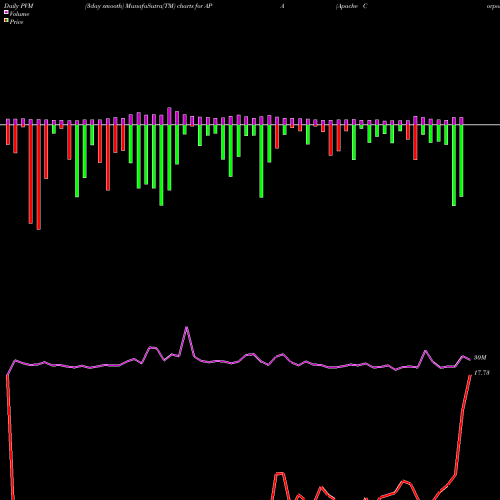Click the '39M' volume value label
Image resolution: width=500 pixels, height=500 pixels.
click(480, 358)
